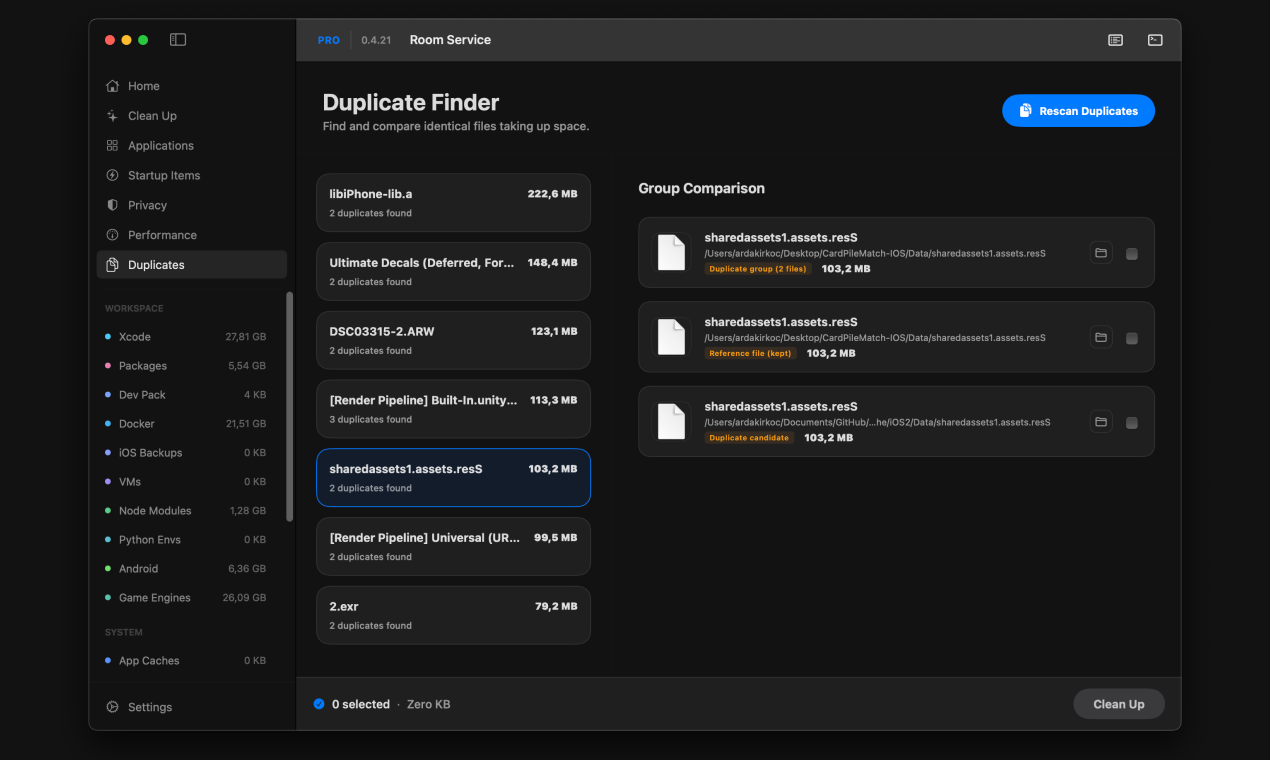The image size is (1270, 760).
Task: Check the Duplicate candidate file checkbox
Action: coord(1132,423)
